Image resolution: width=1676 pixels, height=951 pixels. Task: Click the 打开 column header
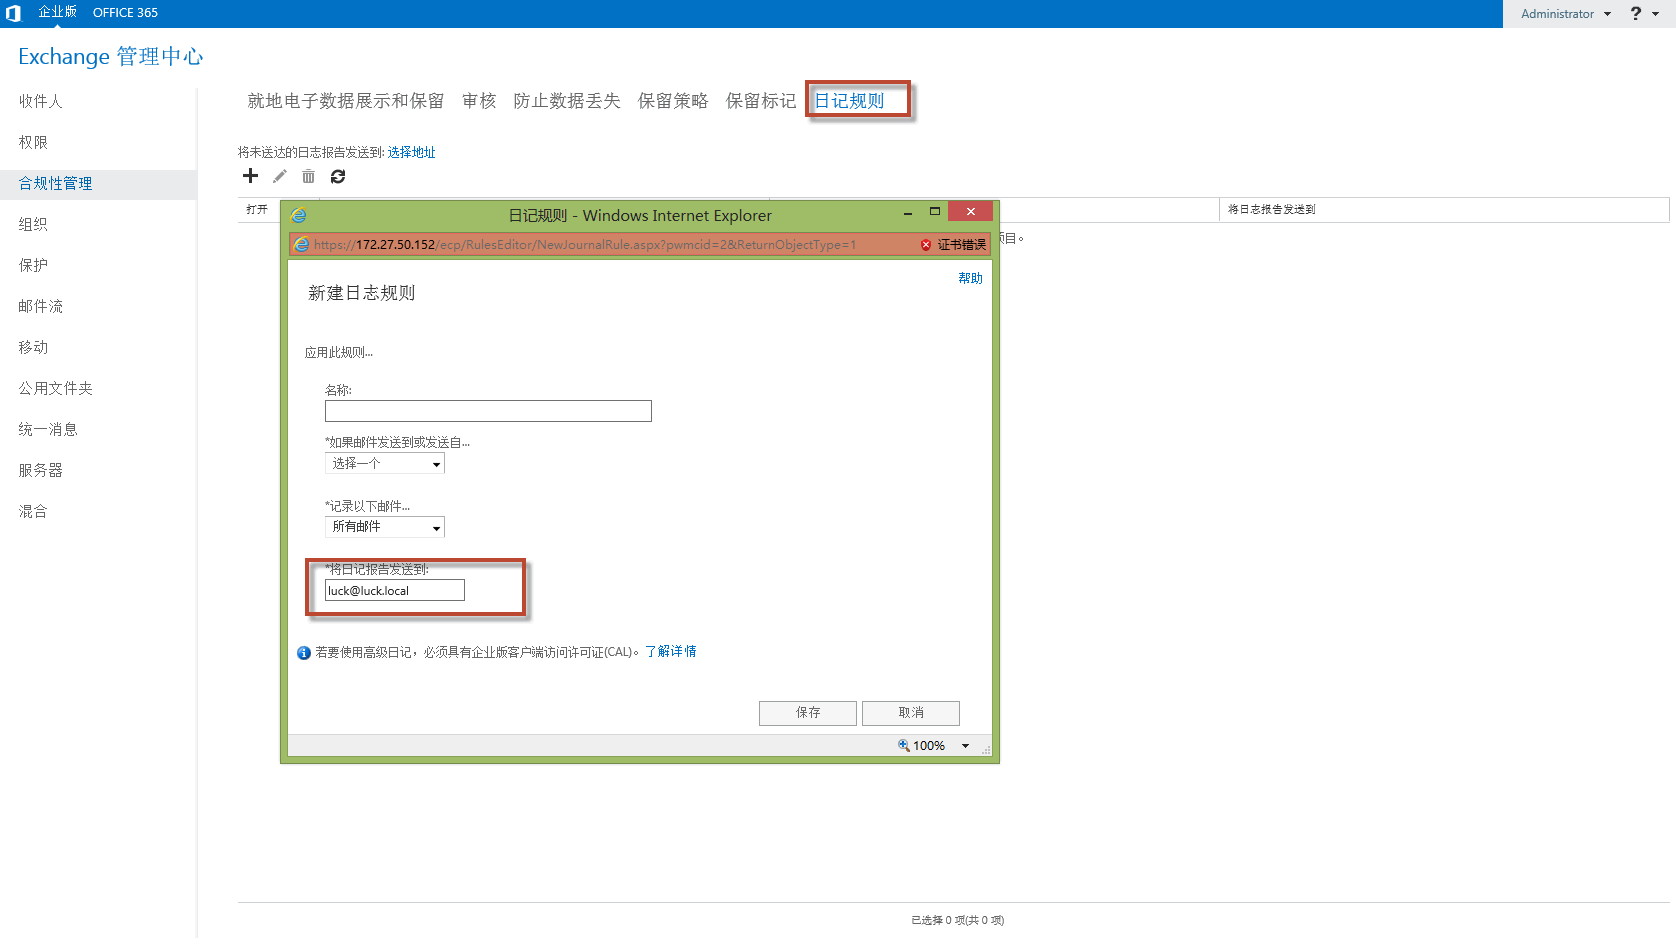pos(257,209)
